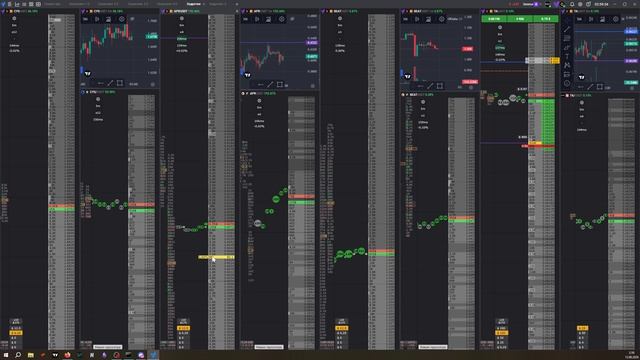Viewport: 640px width, 360px height.
Task: Open the settings gear in the rightmost TA chart toolbar
Action: click(616, 19)
